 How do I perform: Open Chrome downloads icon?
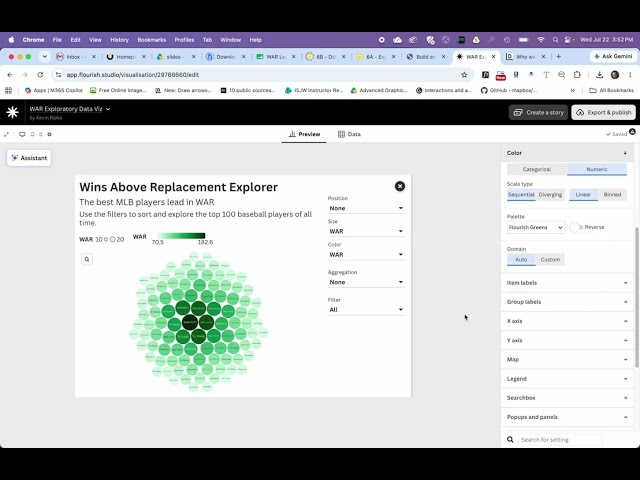coord(599,75)
